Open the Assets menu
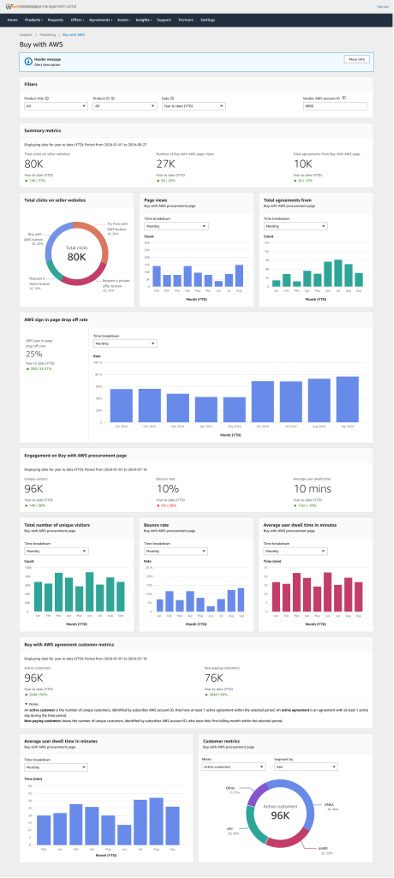394x878 pixels. [124, 20]
